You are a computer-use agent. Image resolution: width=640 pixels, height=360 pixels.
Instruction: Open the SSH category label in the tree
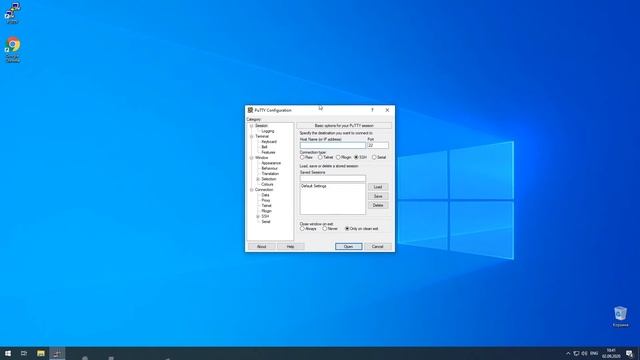(x=265, y=216)
